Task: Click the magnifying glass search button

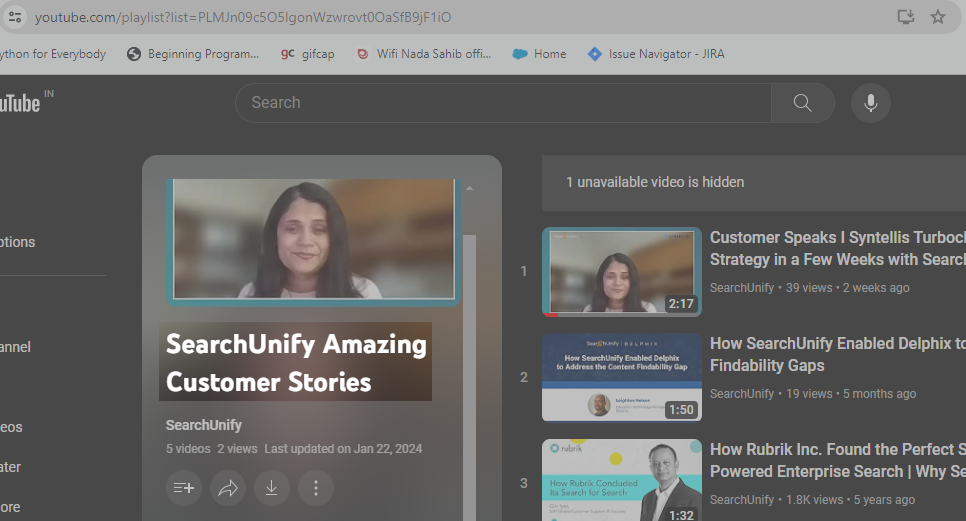Action: [x=802, y=103]
